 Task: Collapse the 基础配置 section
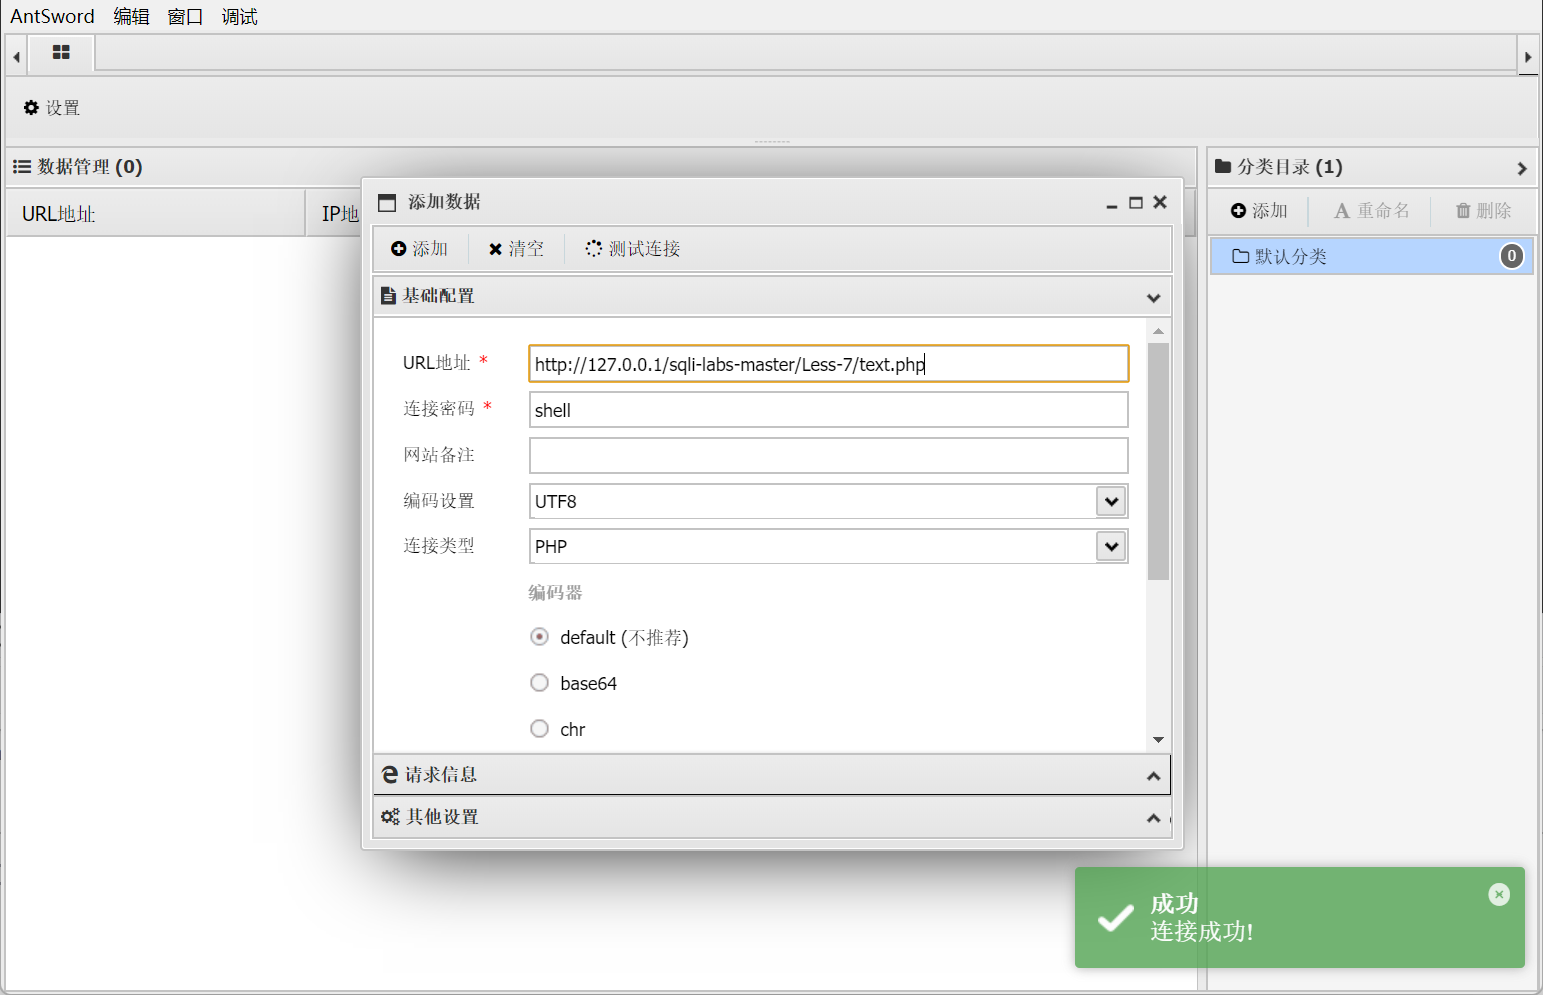[x=1153, y=297]
